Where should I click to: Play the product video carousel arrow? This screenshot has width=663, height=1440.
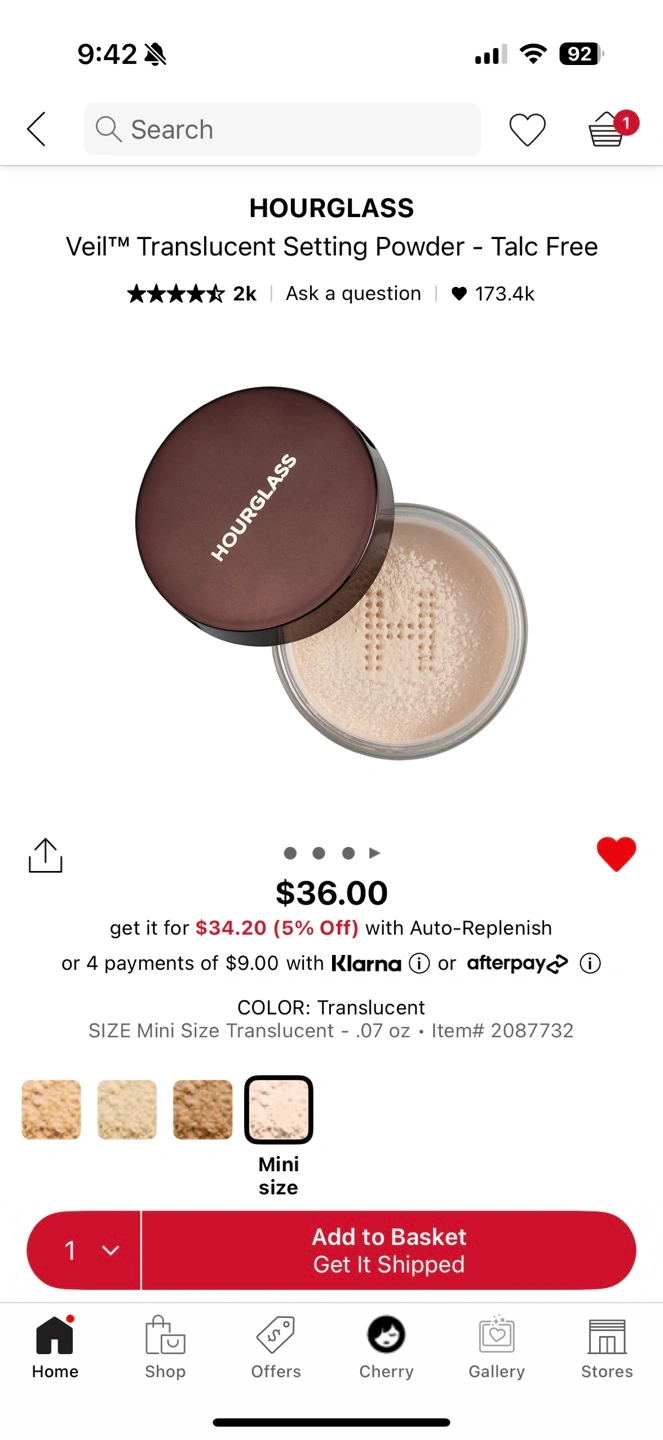coord(375,853)
